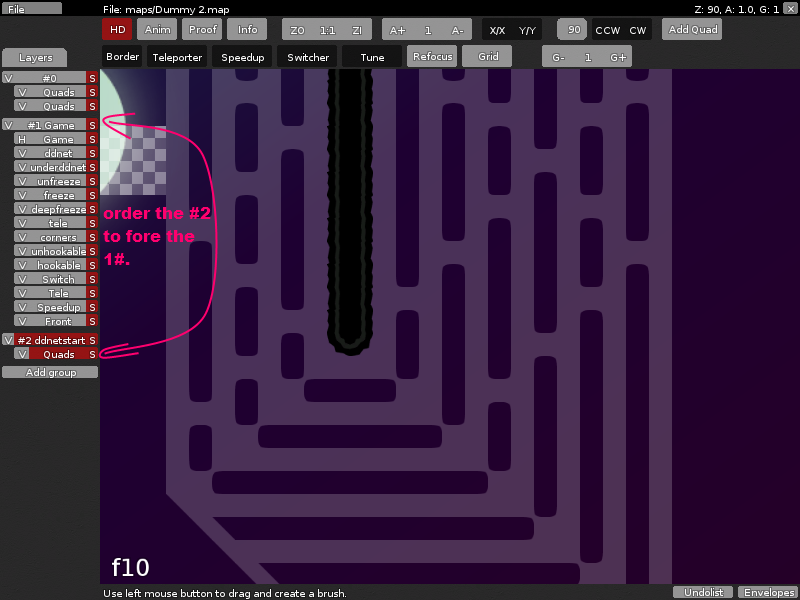Screen dimensions: 800x600
Task: Toggle HD mode in the toolbar
Action: 117,29
